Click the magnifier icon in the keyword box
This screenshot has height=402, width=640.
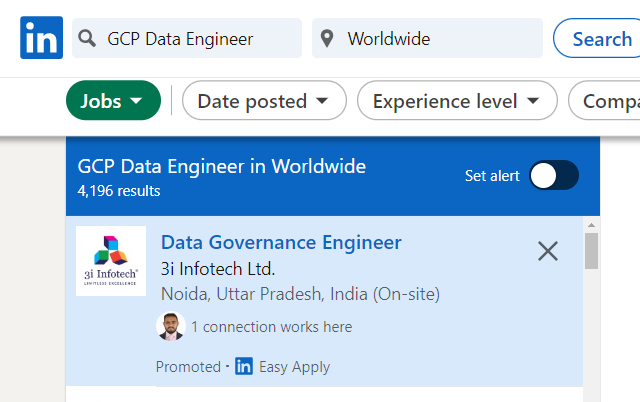tap(87, 39)
